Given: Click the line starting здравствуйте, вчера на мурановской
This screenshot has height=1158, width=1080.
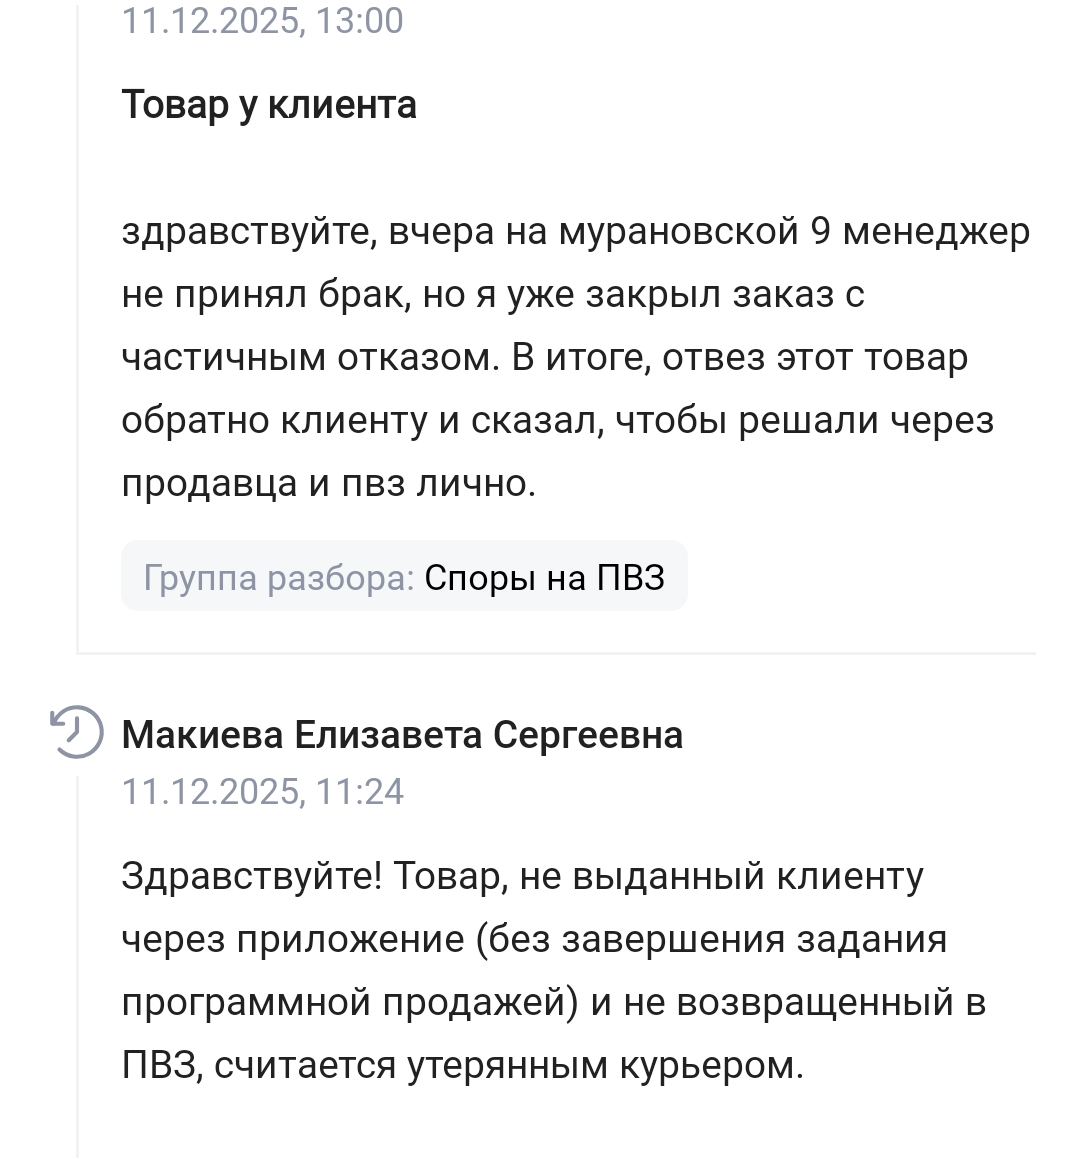Looking at the screenshot, I should click(575, 231).
